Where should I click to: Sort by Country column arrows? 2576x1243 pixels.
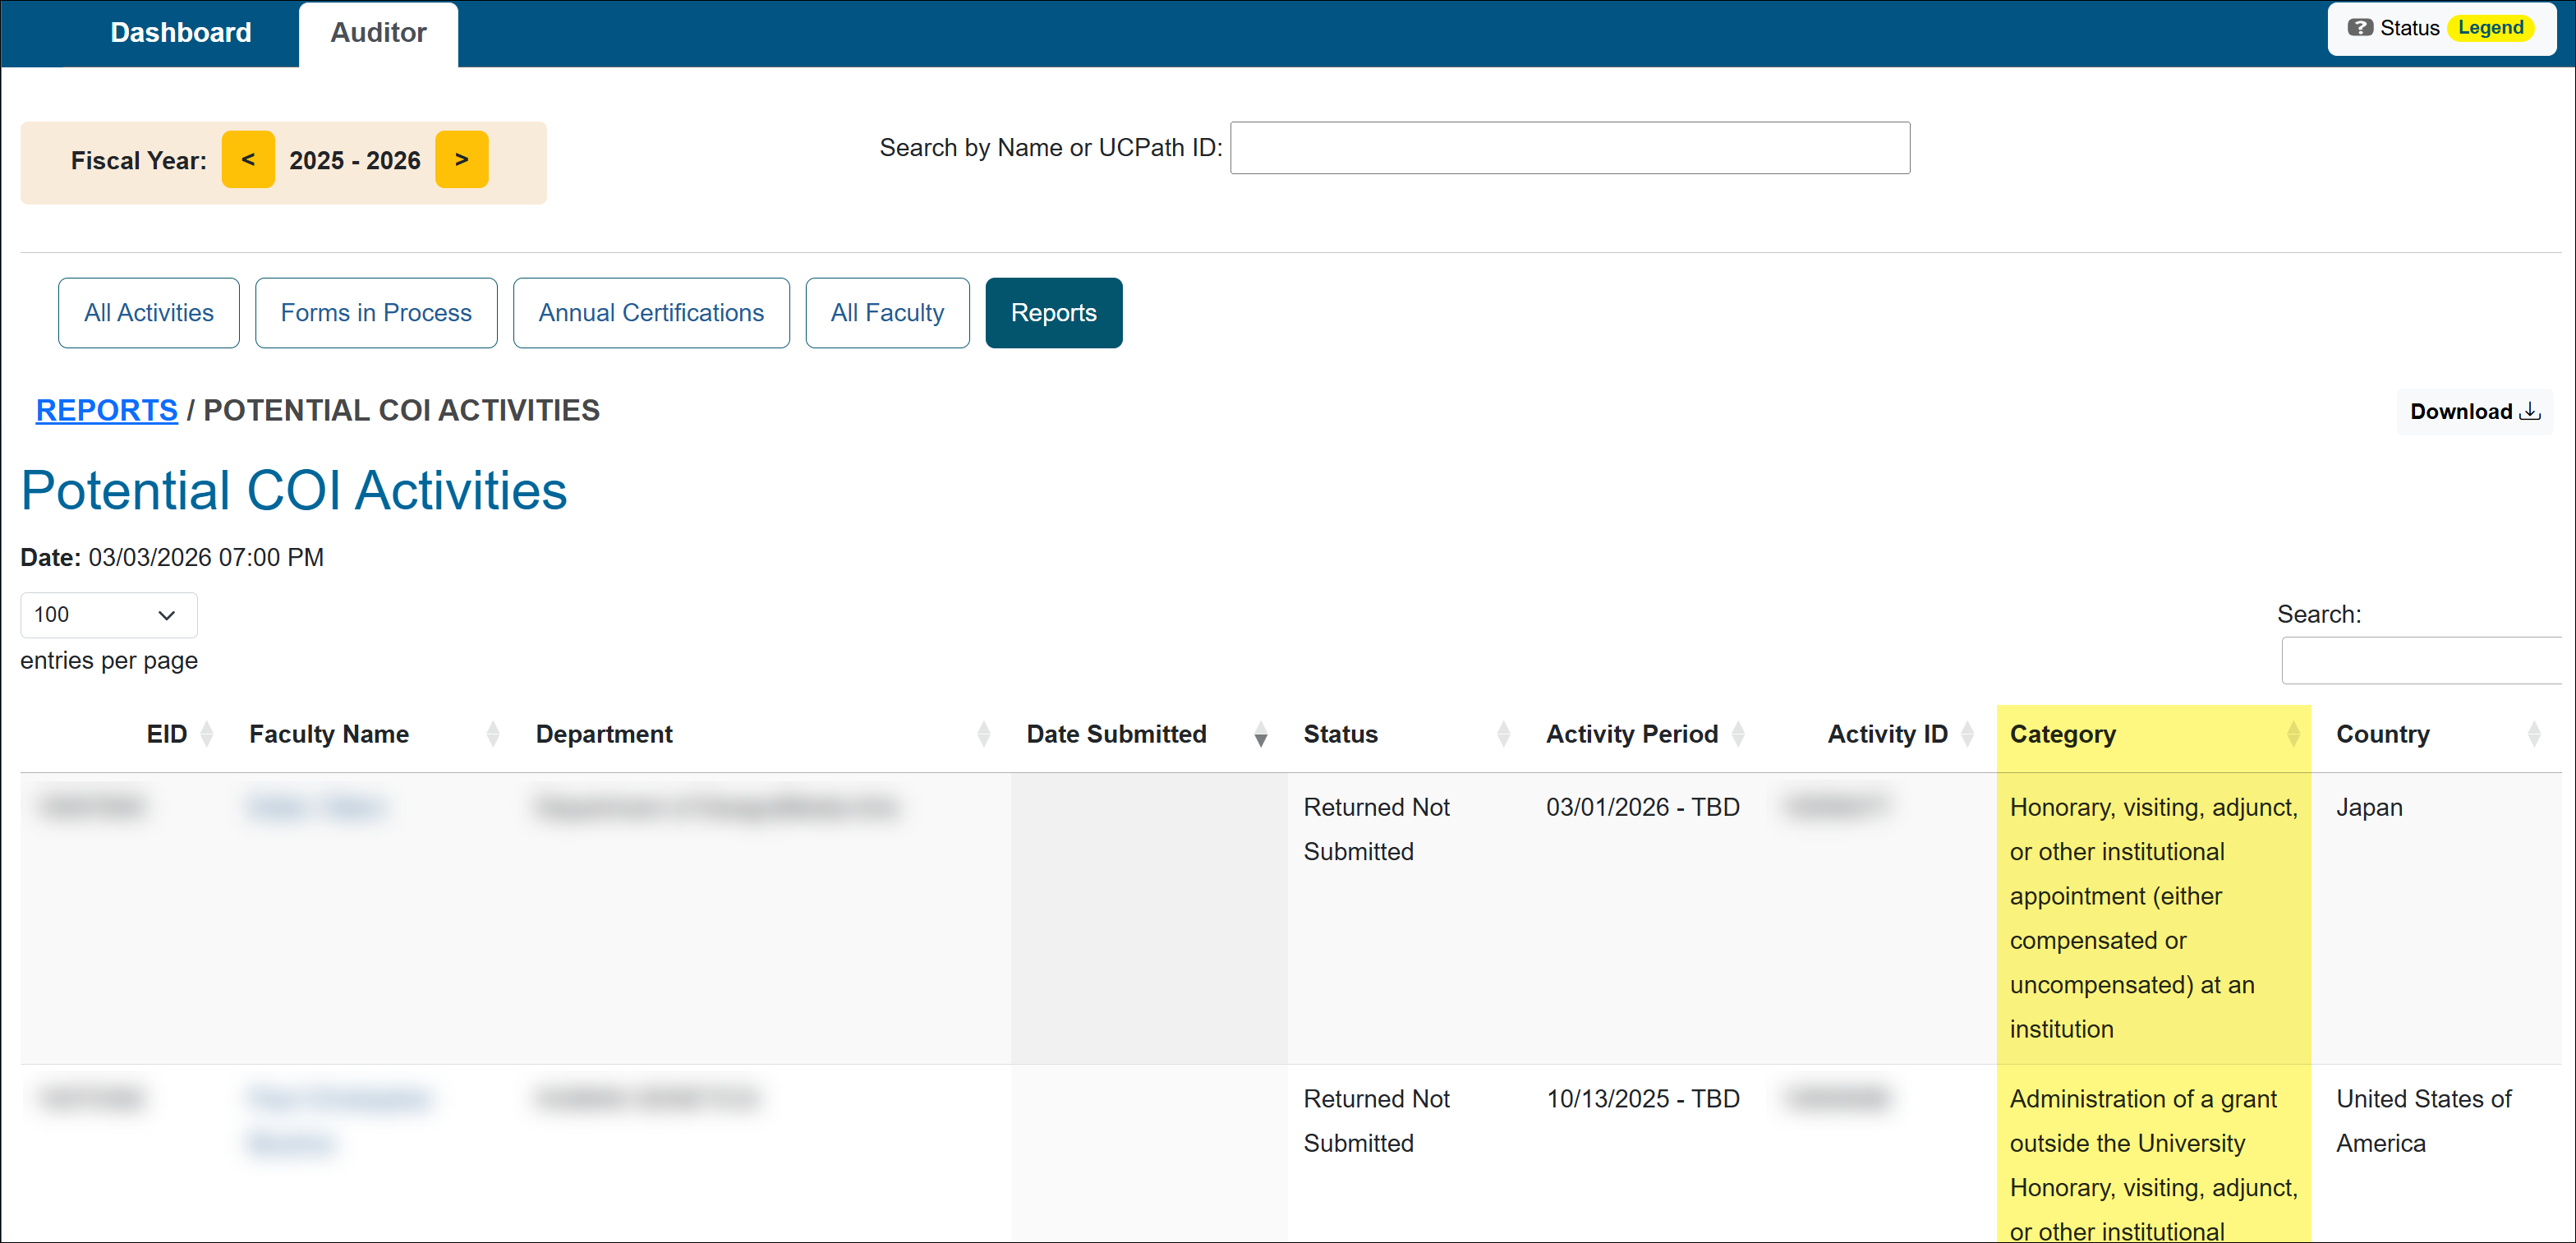pyautogui.click(x=2533, y=734)
